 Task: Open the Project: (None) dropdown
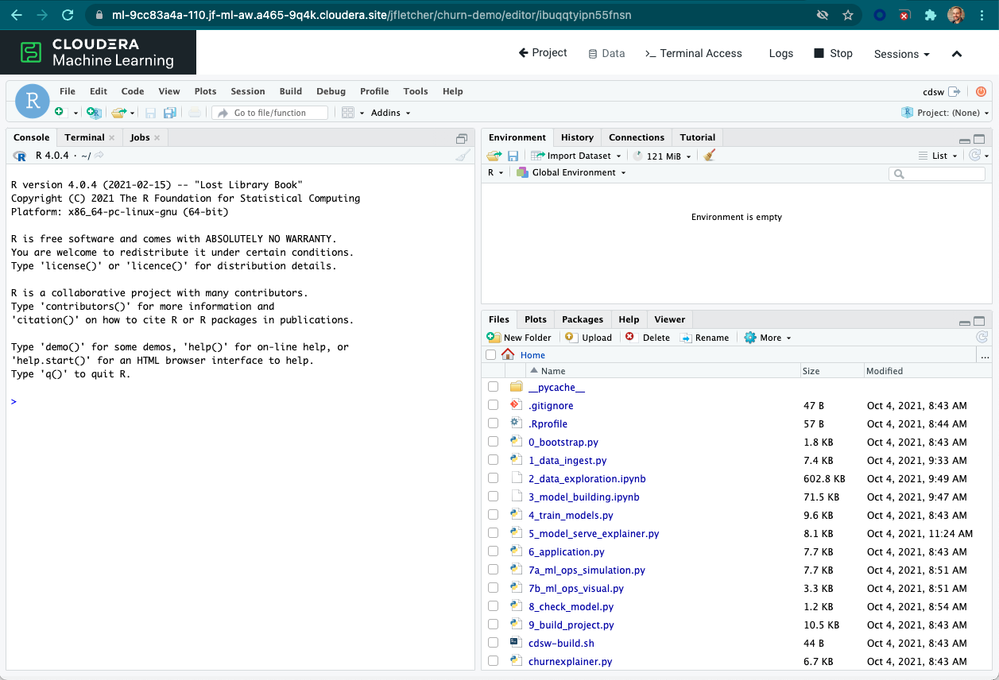945,113
